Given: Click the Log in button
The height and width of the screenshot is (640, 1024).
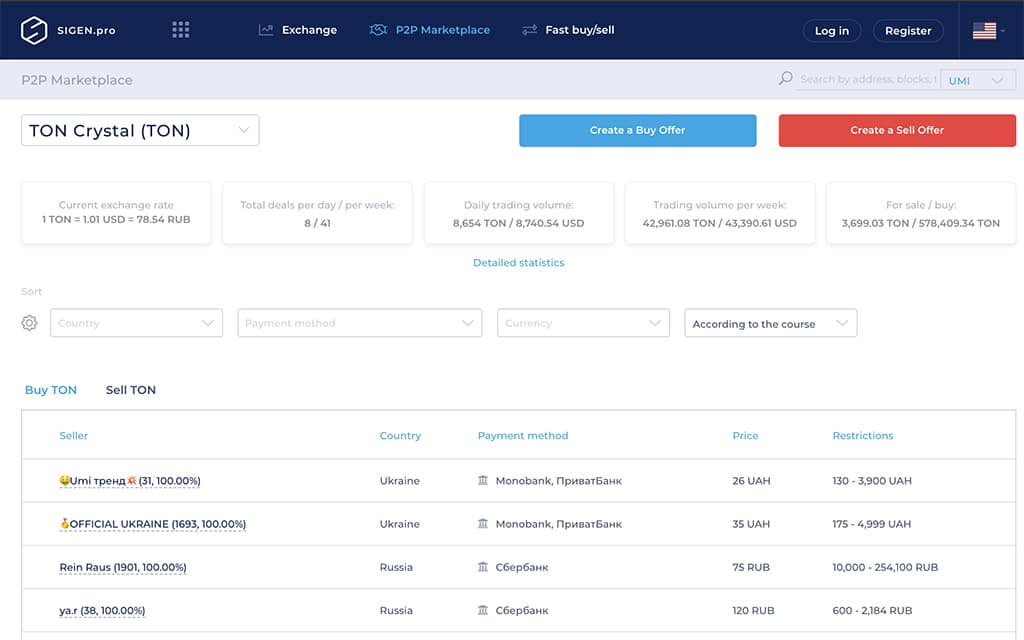Looking at the screenshot, I should click(x=832, y=31).
